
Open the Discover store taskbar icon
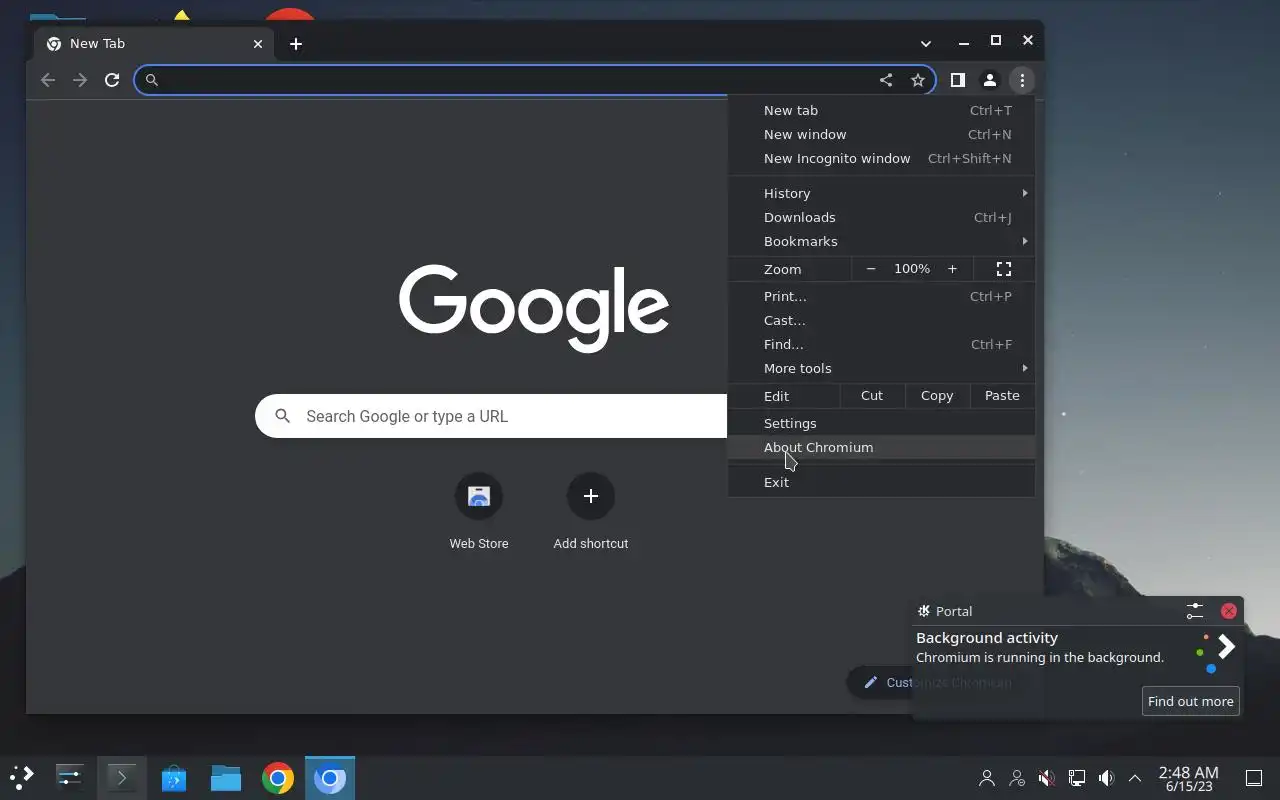click(174, 777)
